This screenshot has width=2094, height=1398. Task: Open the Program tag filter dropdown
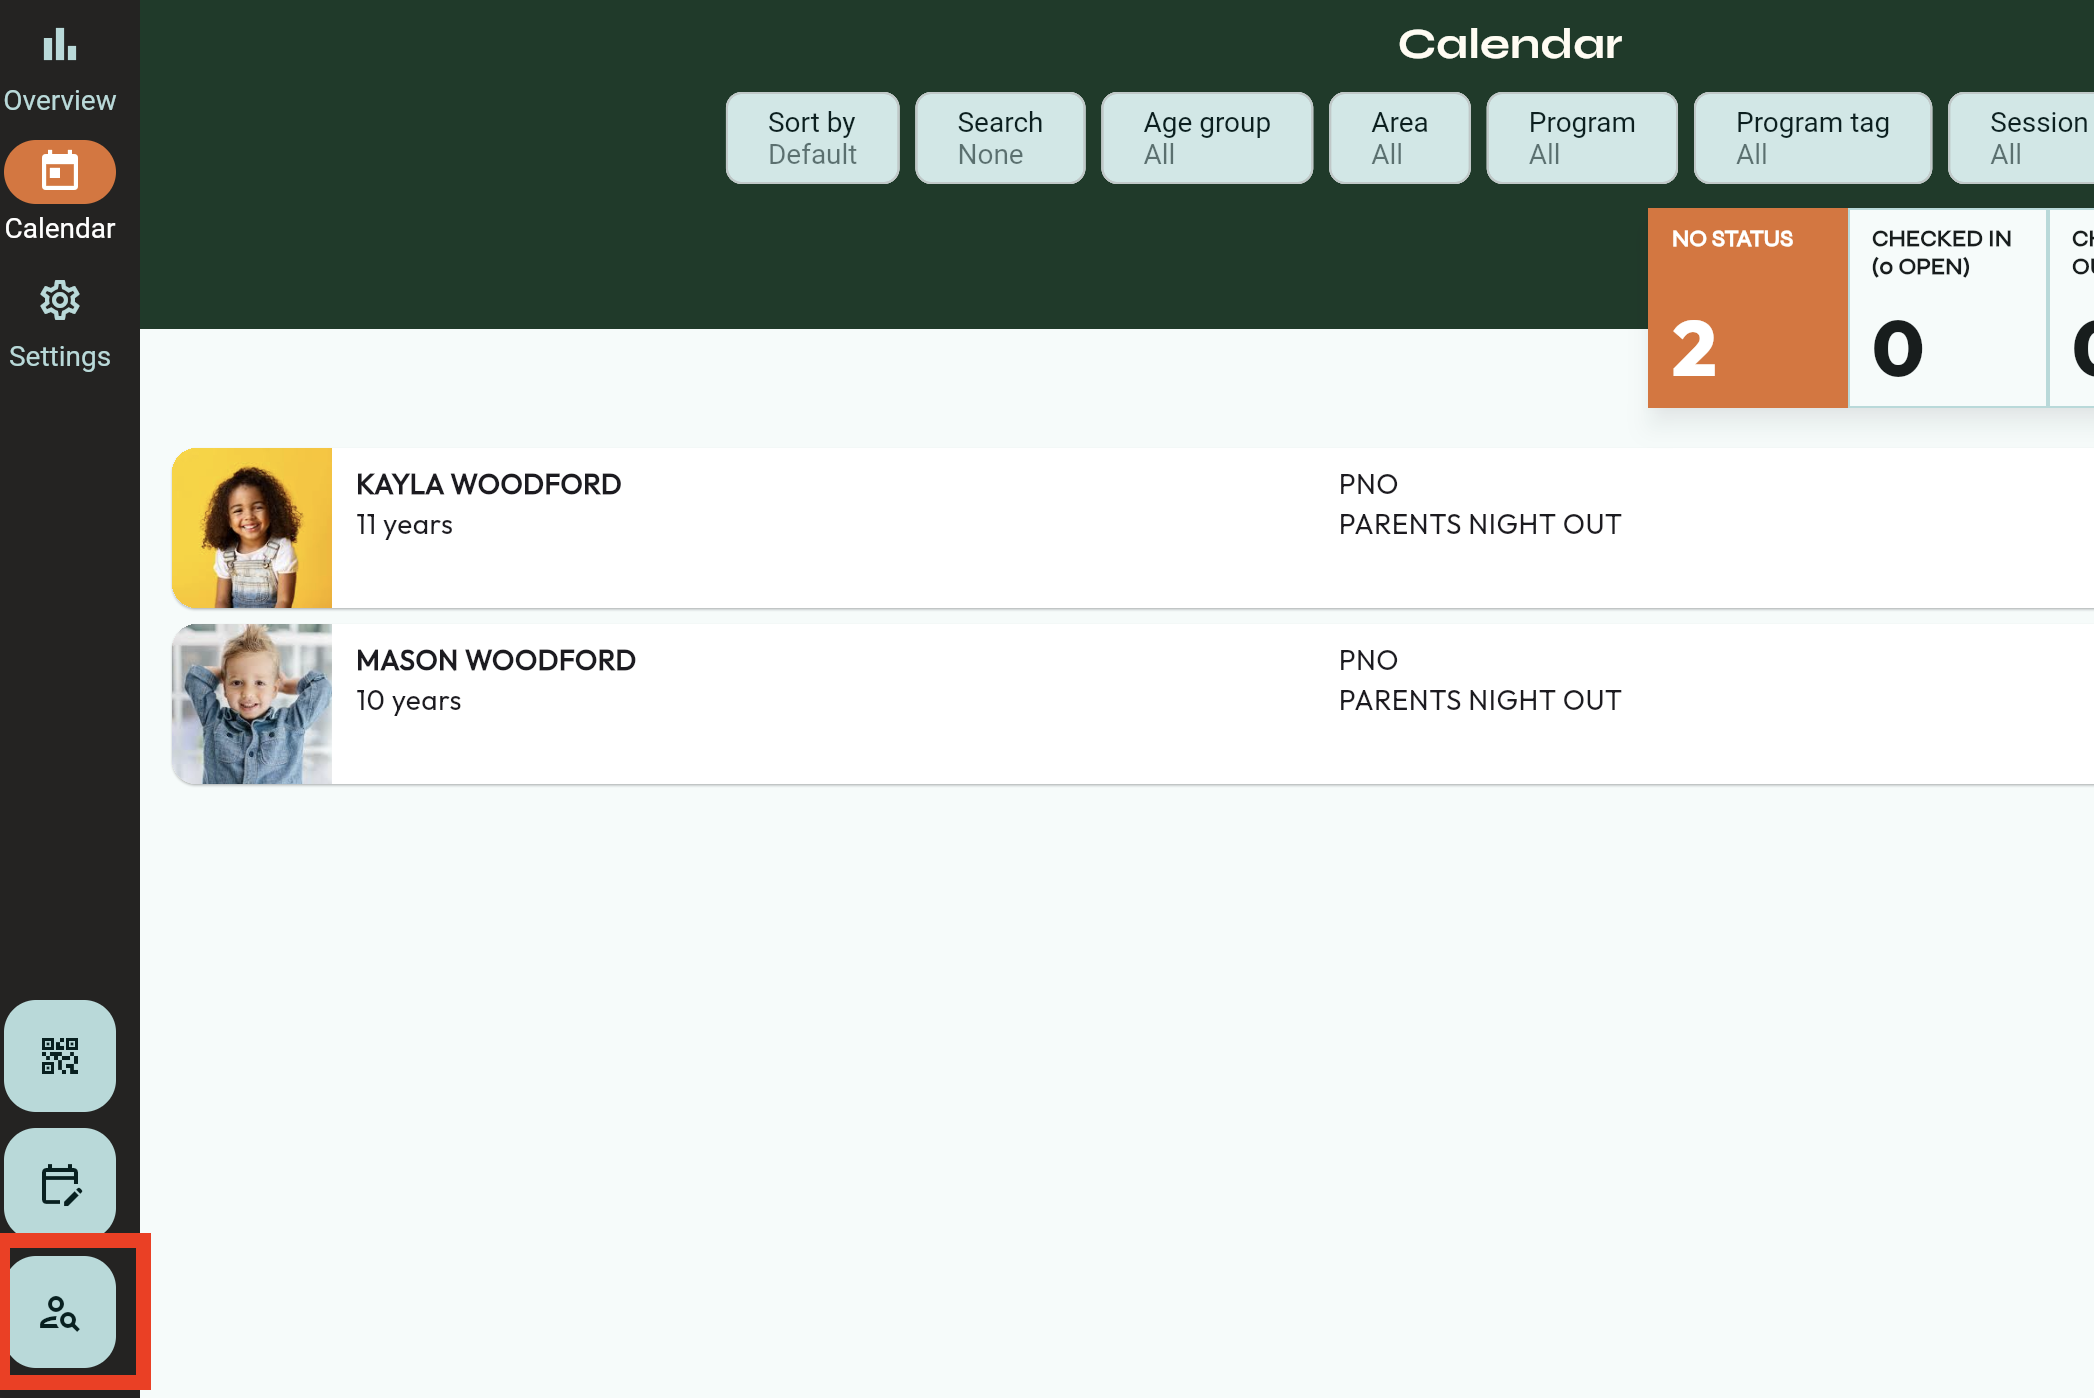coord(1812,138)
